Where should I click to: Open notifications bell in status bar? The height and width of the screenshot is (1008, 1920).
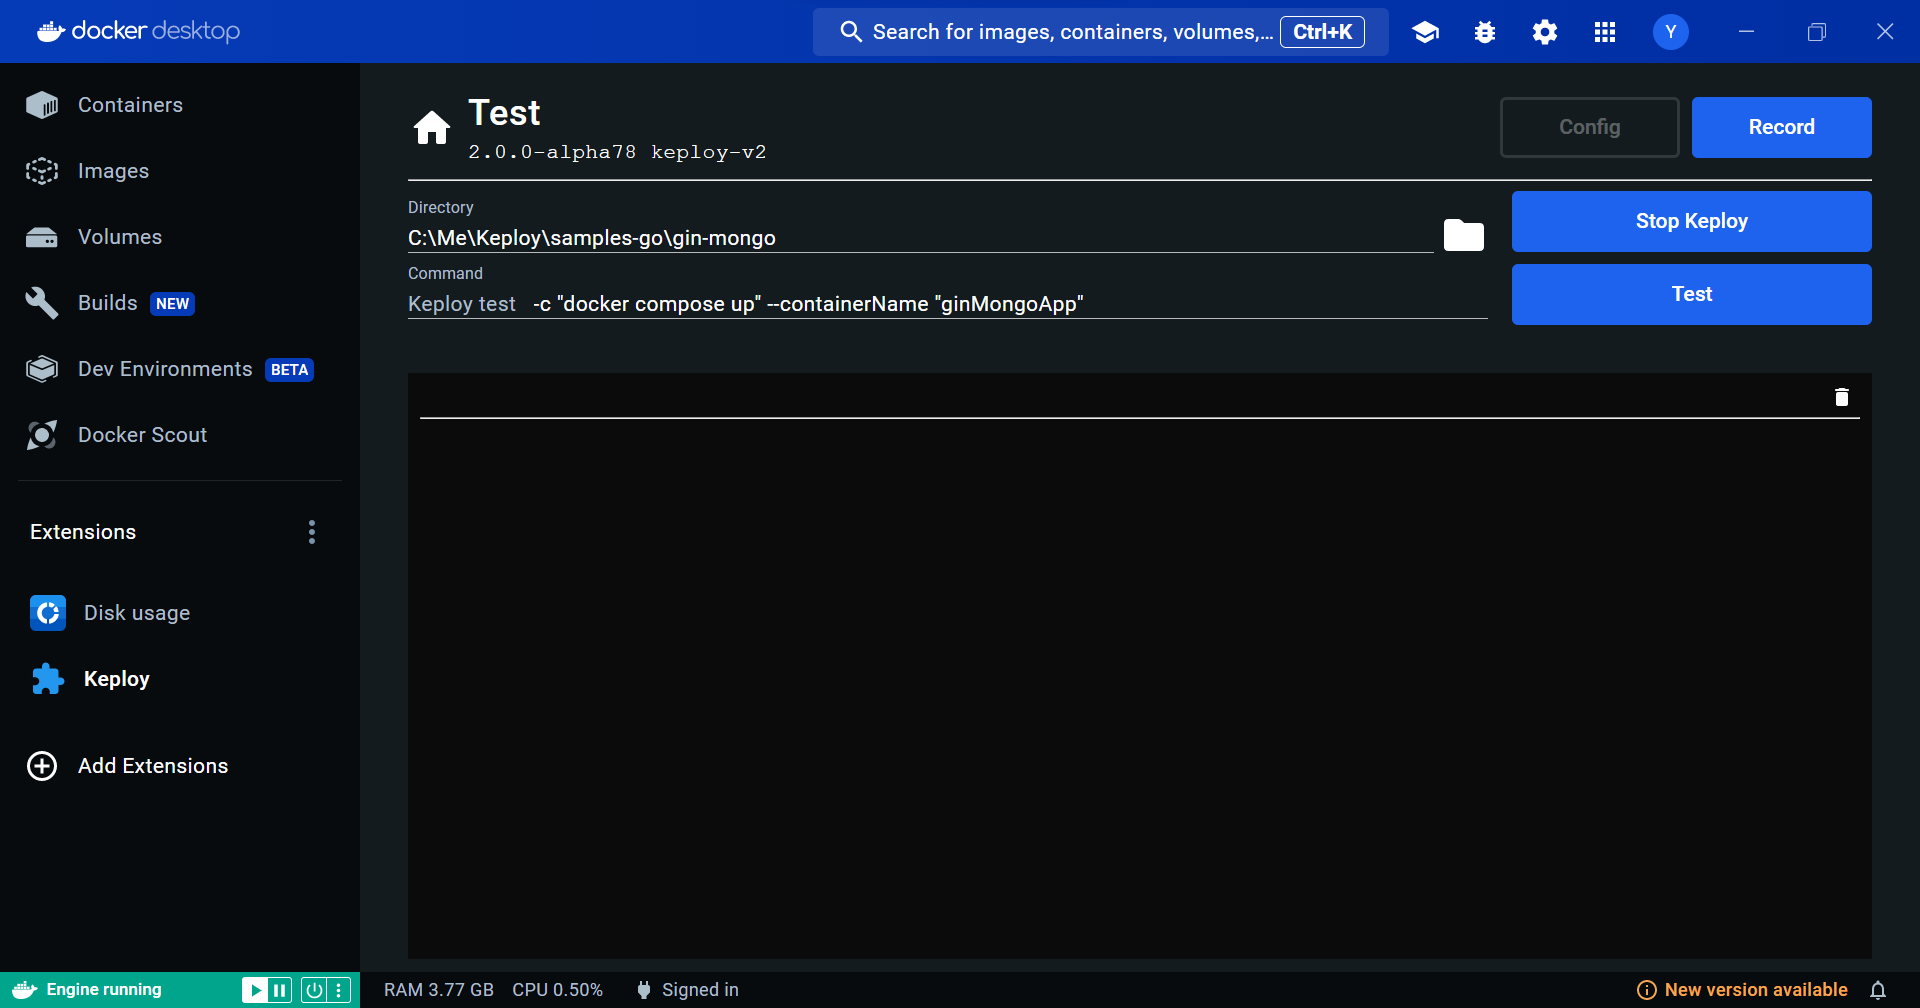click(x=1878, y=990)
